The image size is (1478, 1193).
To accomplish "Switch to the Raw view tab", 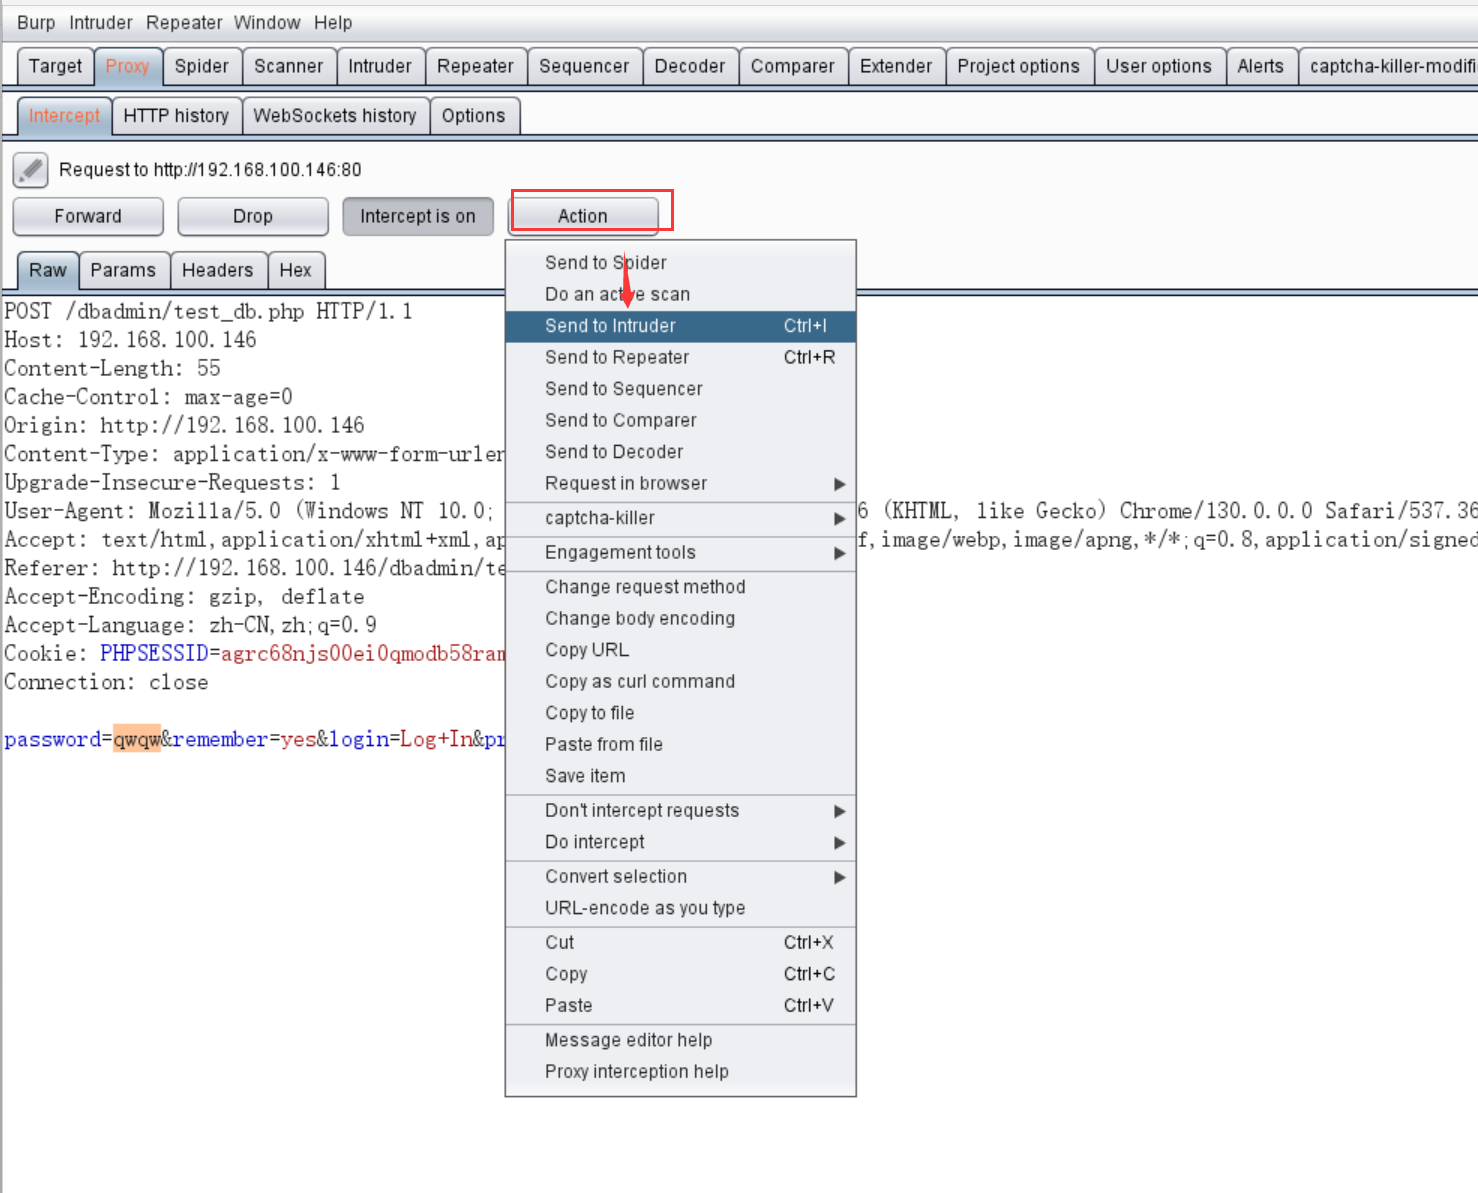I will coord(48,270).
